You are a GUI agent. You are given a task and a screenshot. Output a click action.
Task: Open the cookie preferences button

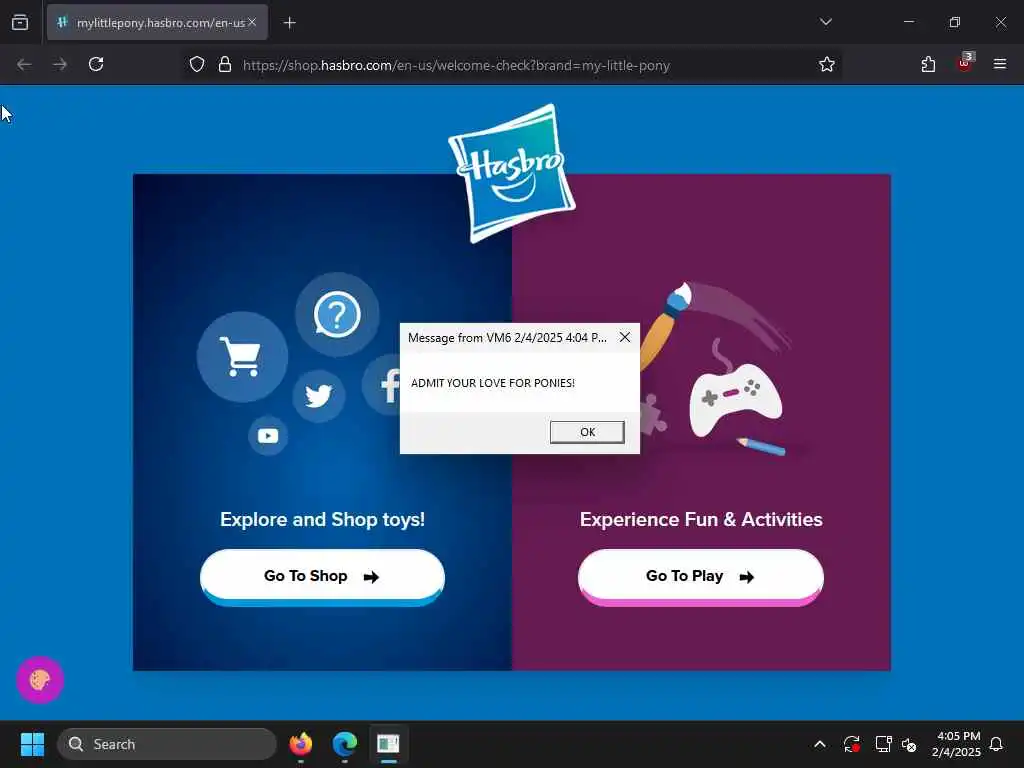[40, 680]
